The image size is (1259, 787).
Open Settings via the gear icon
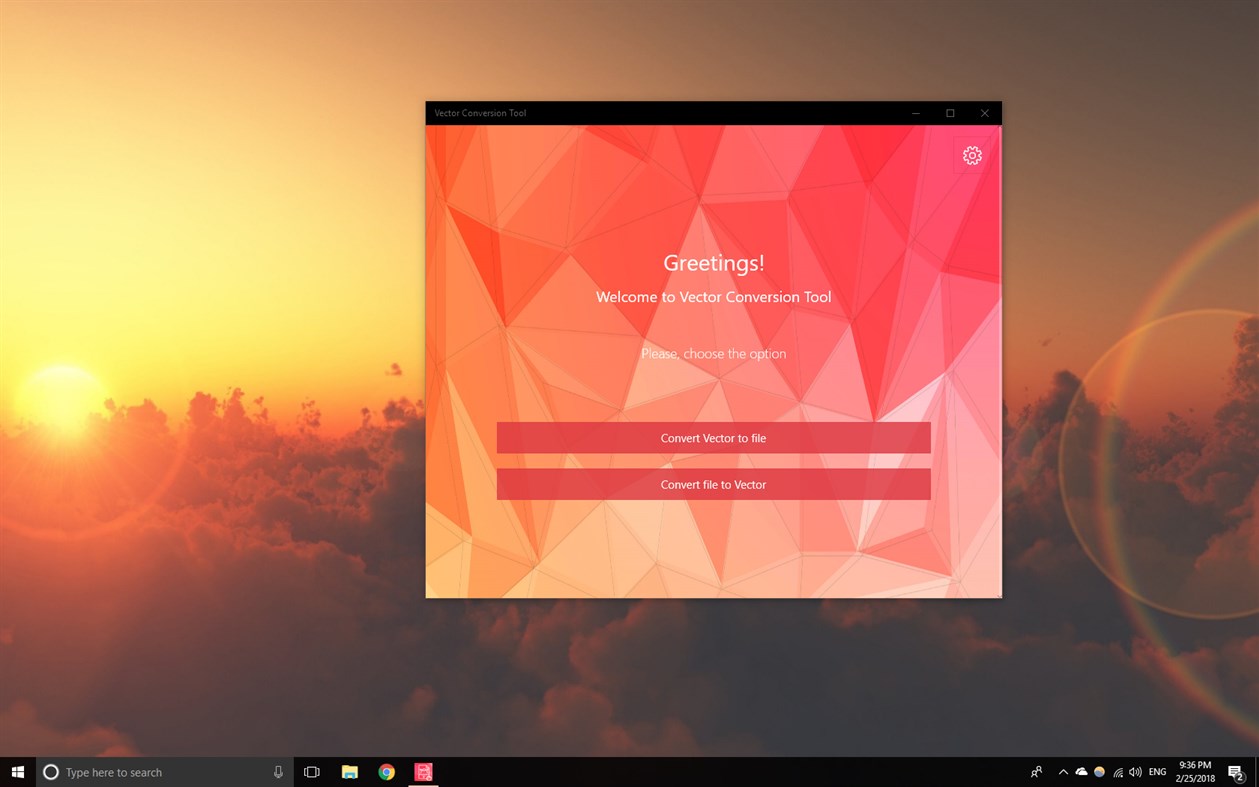(x=971, y=156)
